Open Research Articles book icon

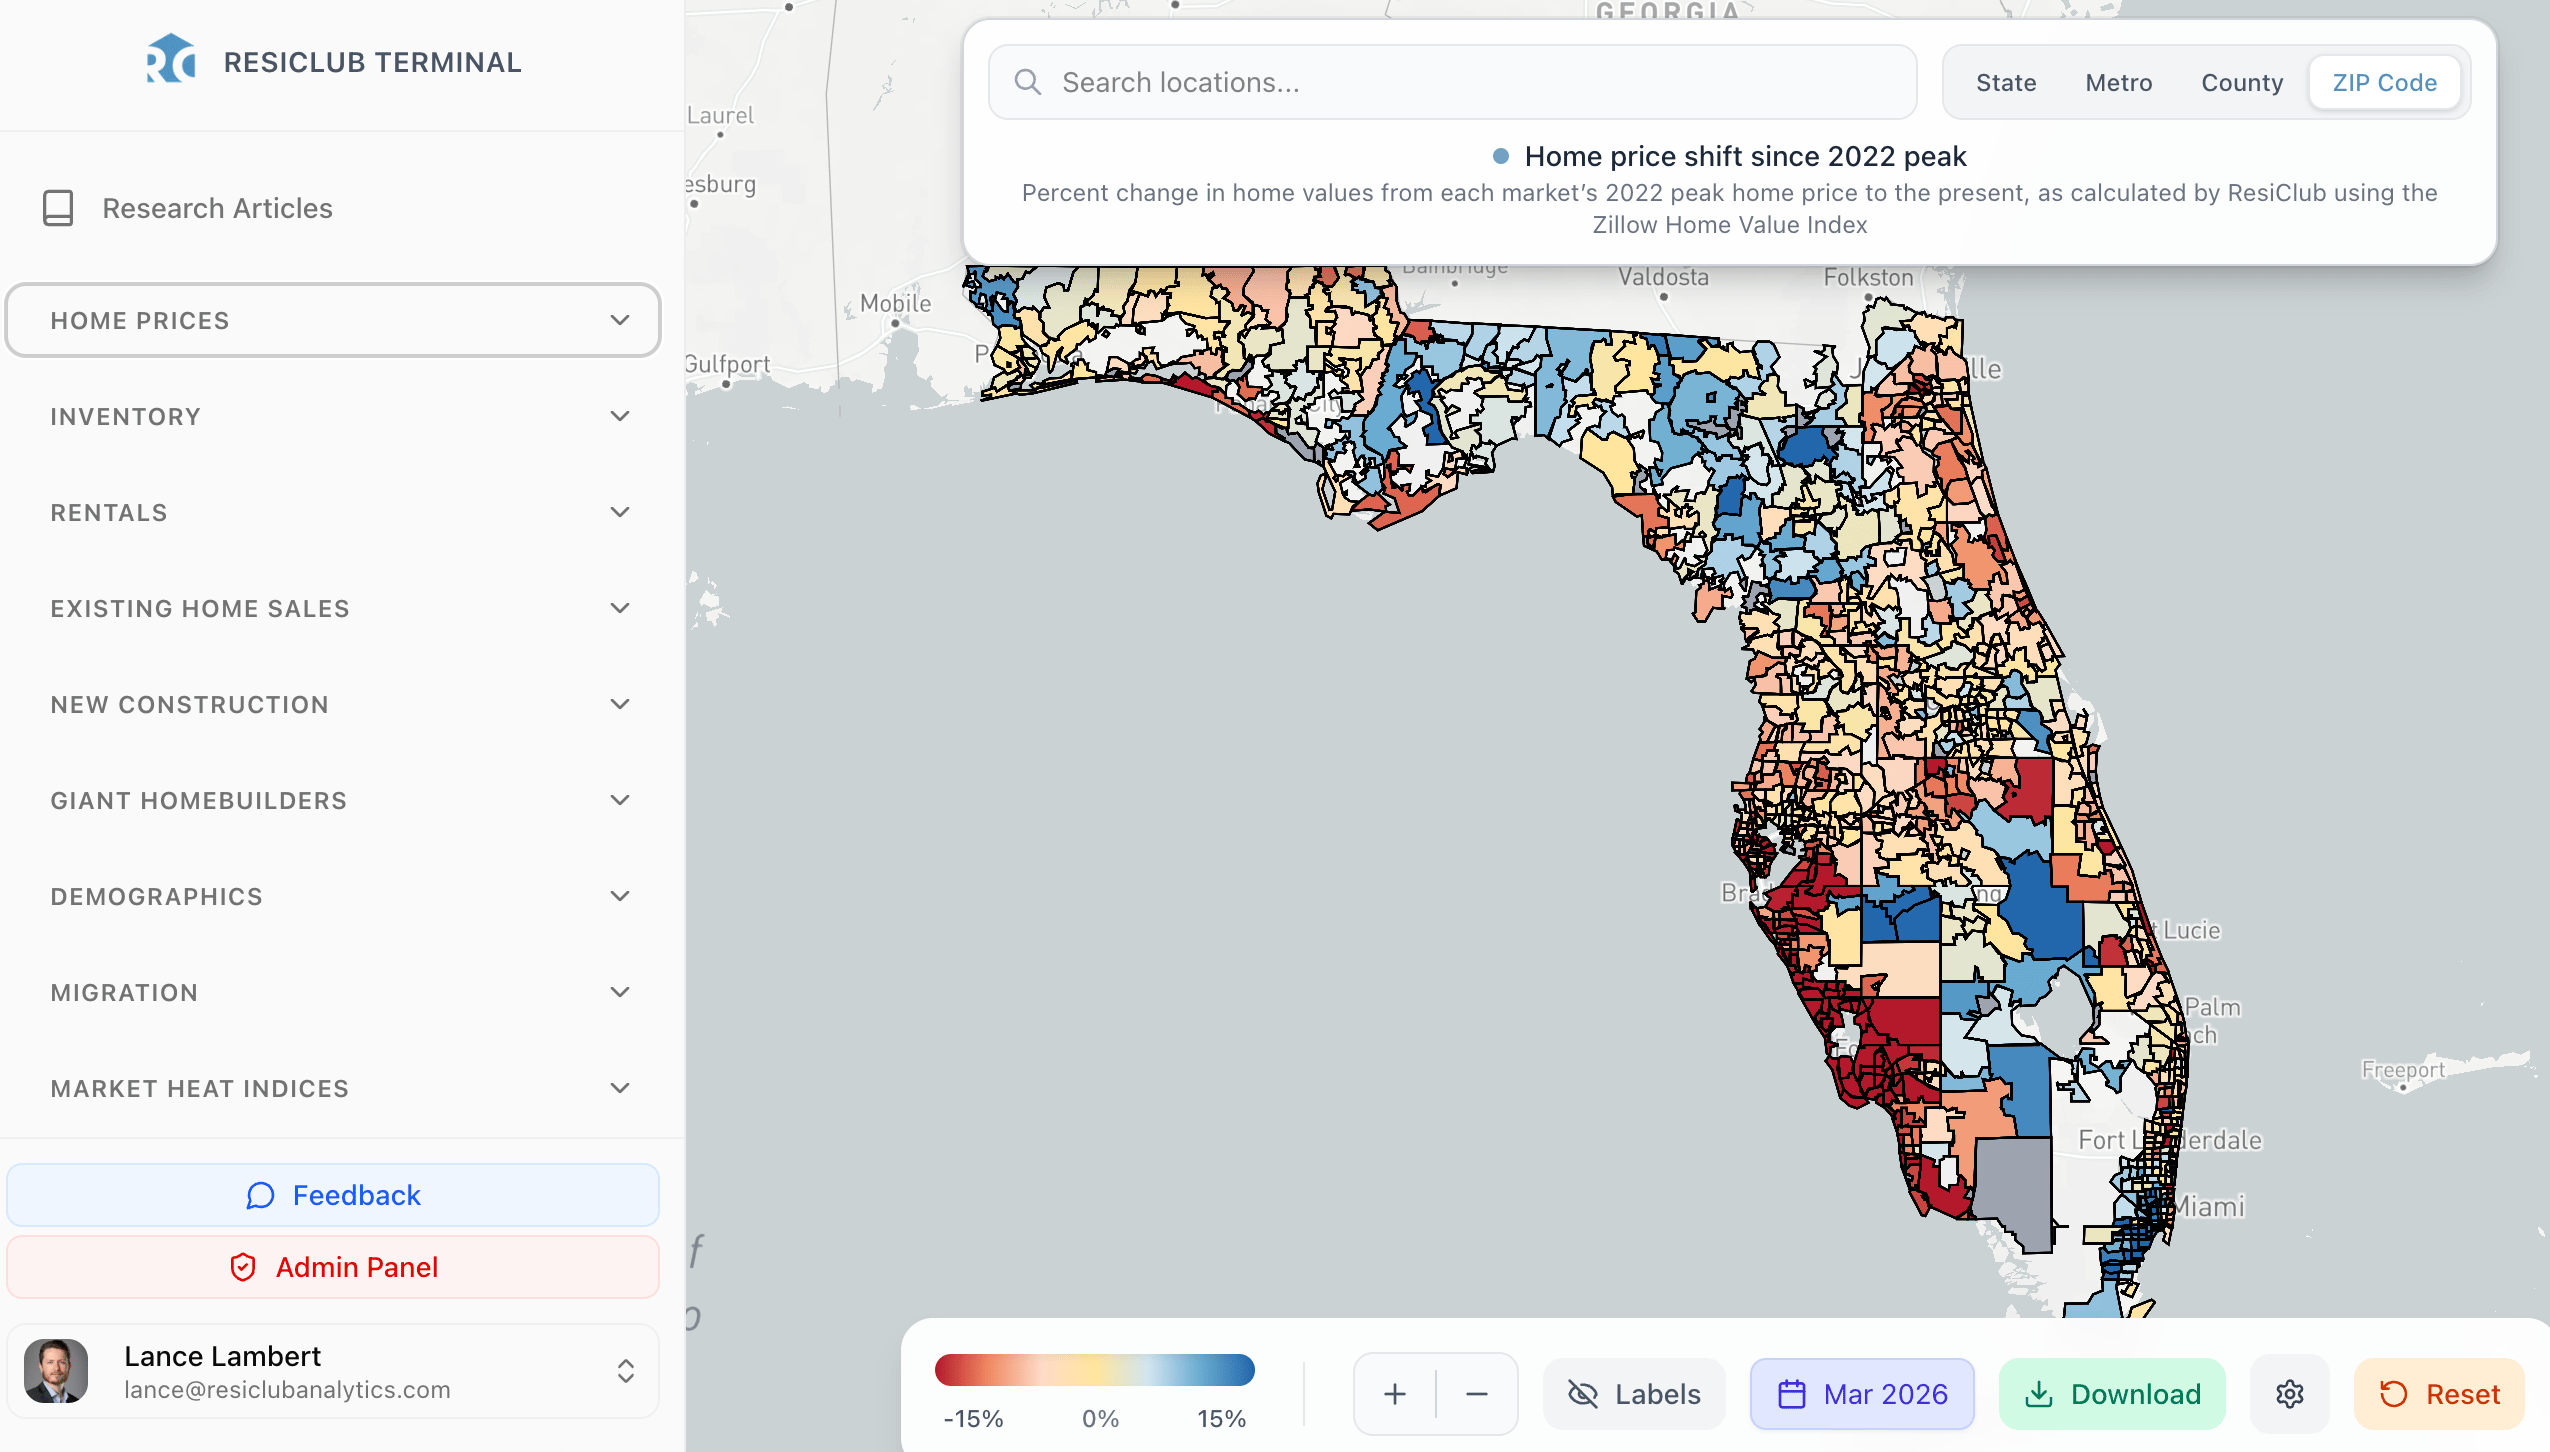[58, 208]
